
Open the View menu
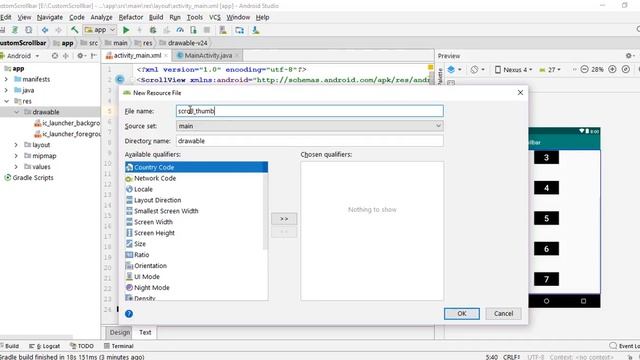[x=24, y=17]
